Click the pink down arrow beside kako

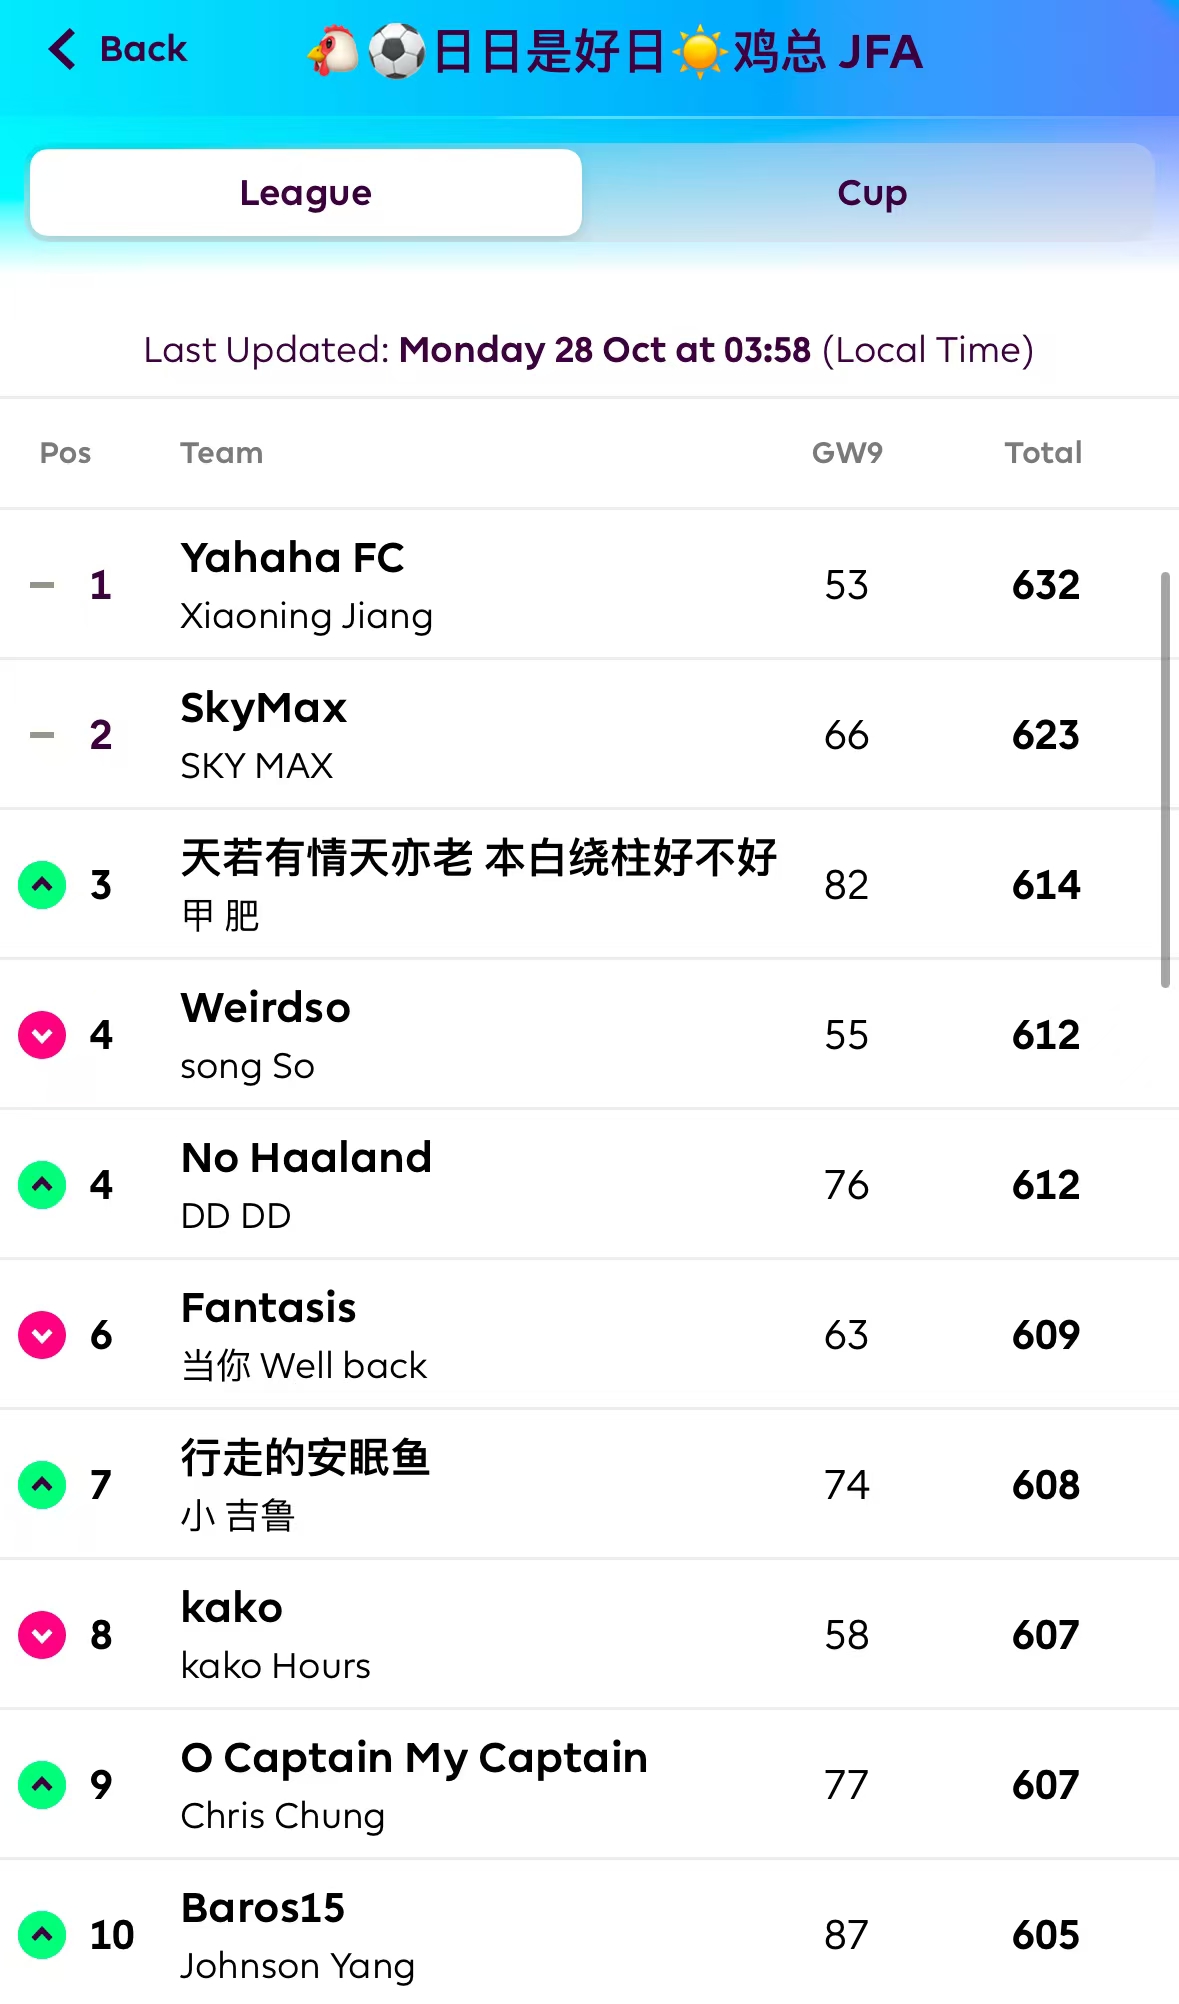tap(42, 1634)
